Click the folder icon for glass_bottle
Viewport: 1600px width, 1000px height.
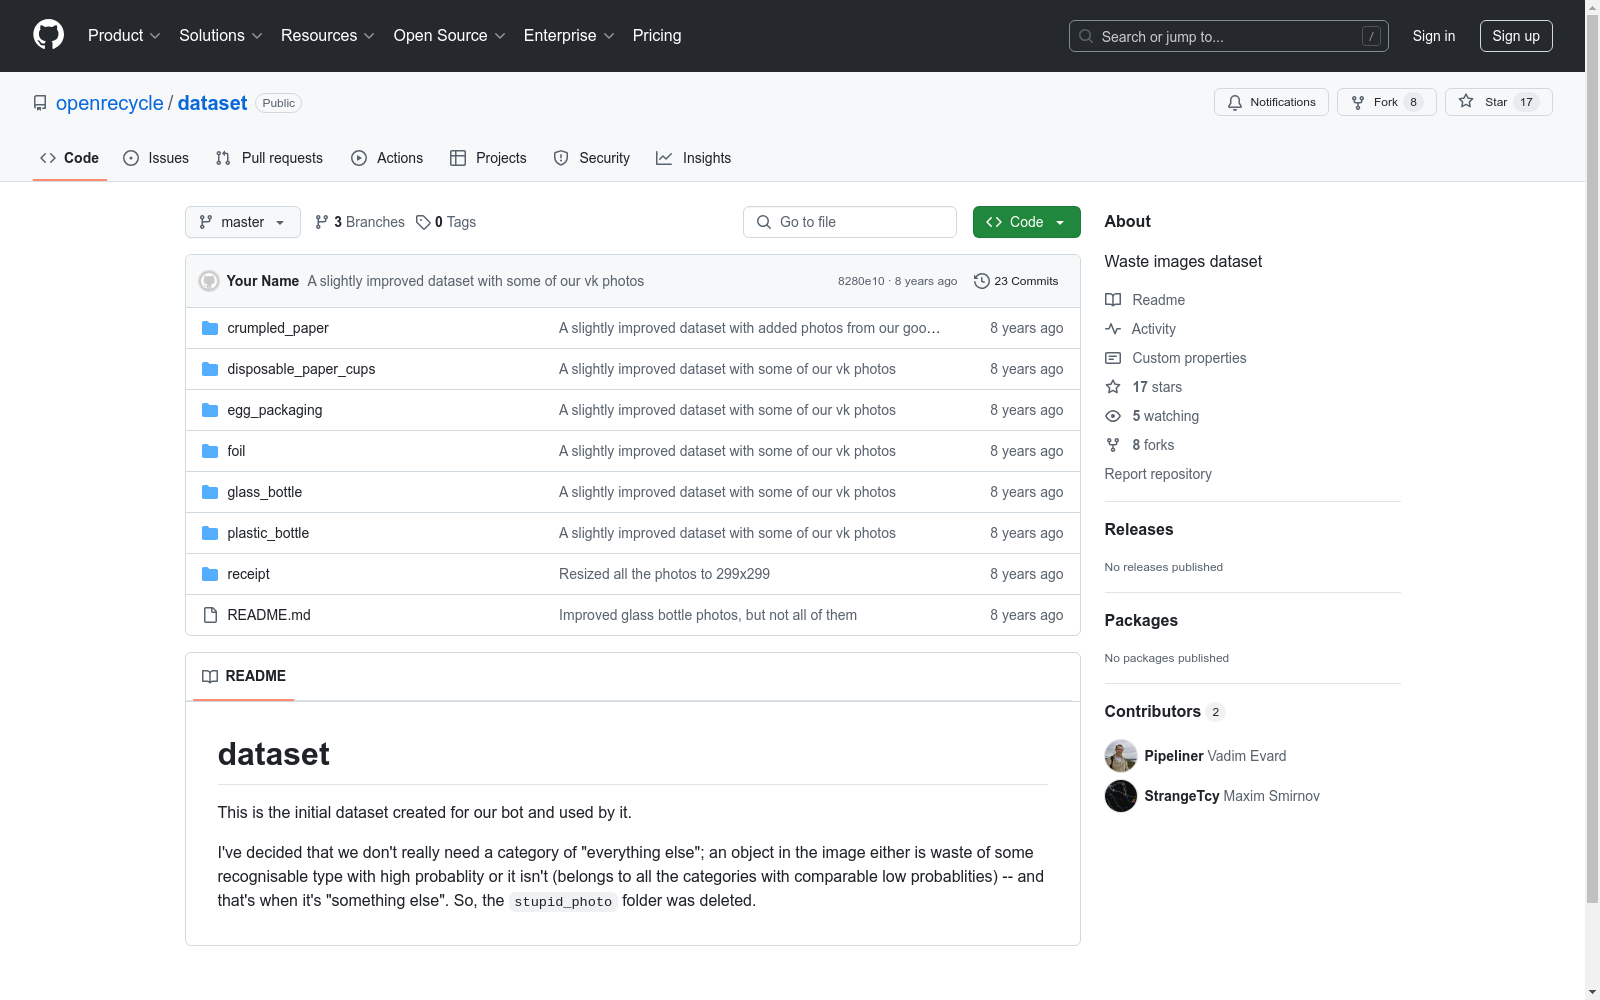[210, 492]
